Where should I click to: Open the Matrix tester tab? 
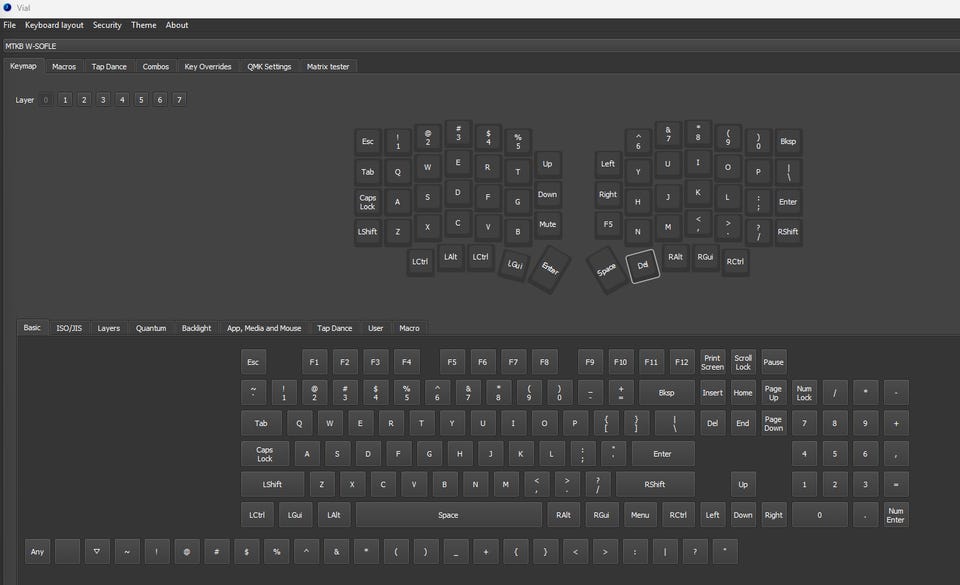[330, 67]
